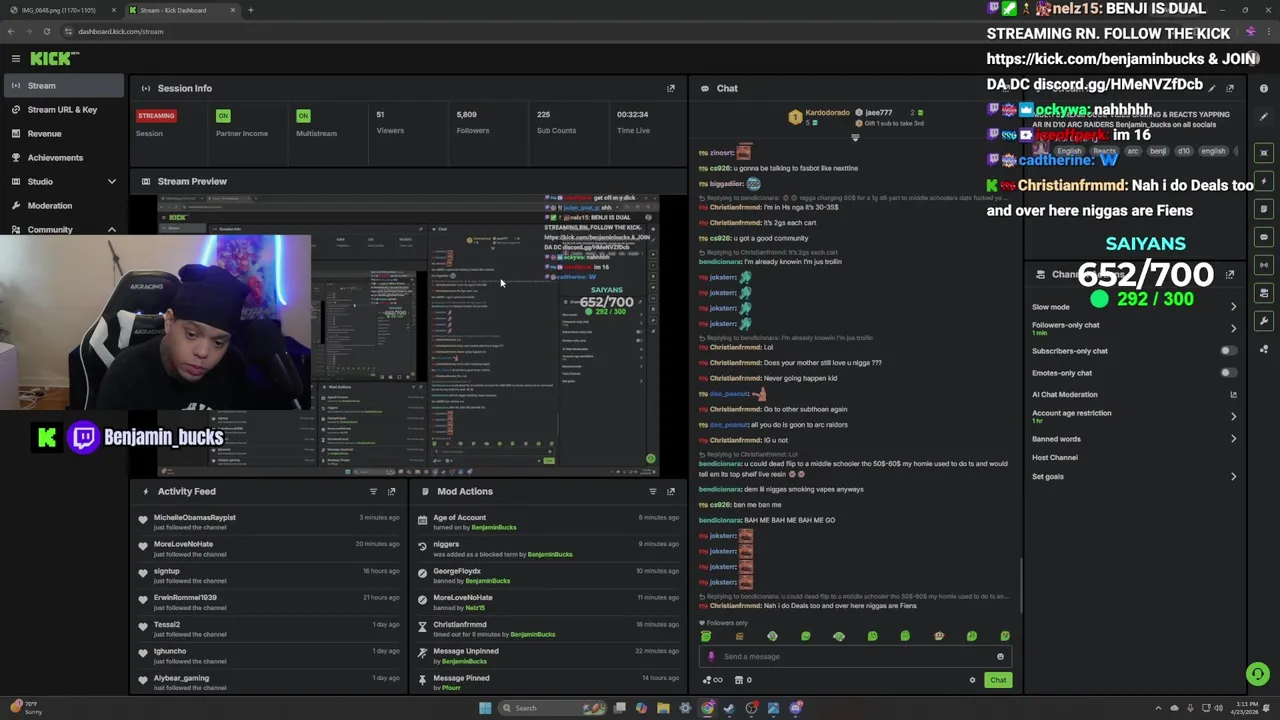Viewport: 1280px width, 720px height.
Task: Open AI Chat Moderation external link
Action: coord(1233,395)
